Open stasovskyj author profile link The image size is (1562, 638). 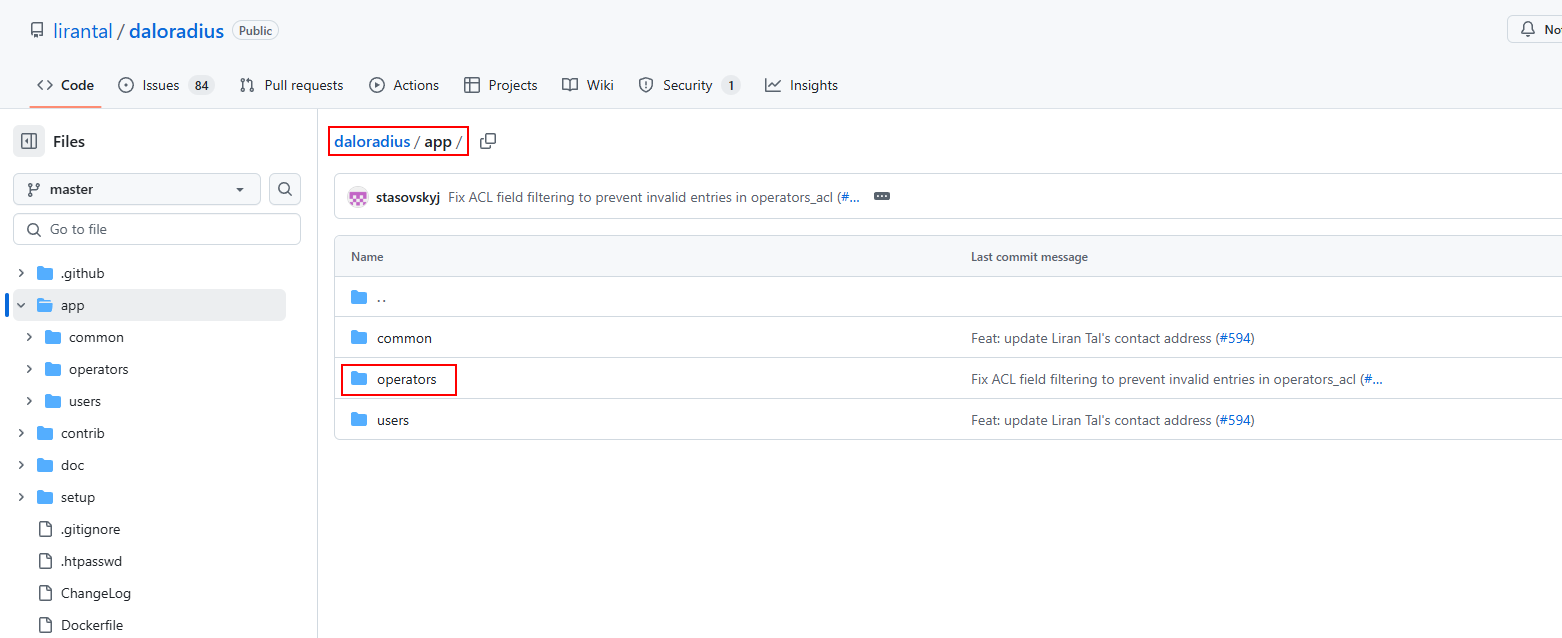pyautogui.click(x=408, y=197)
